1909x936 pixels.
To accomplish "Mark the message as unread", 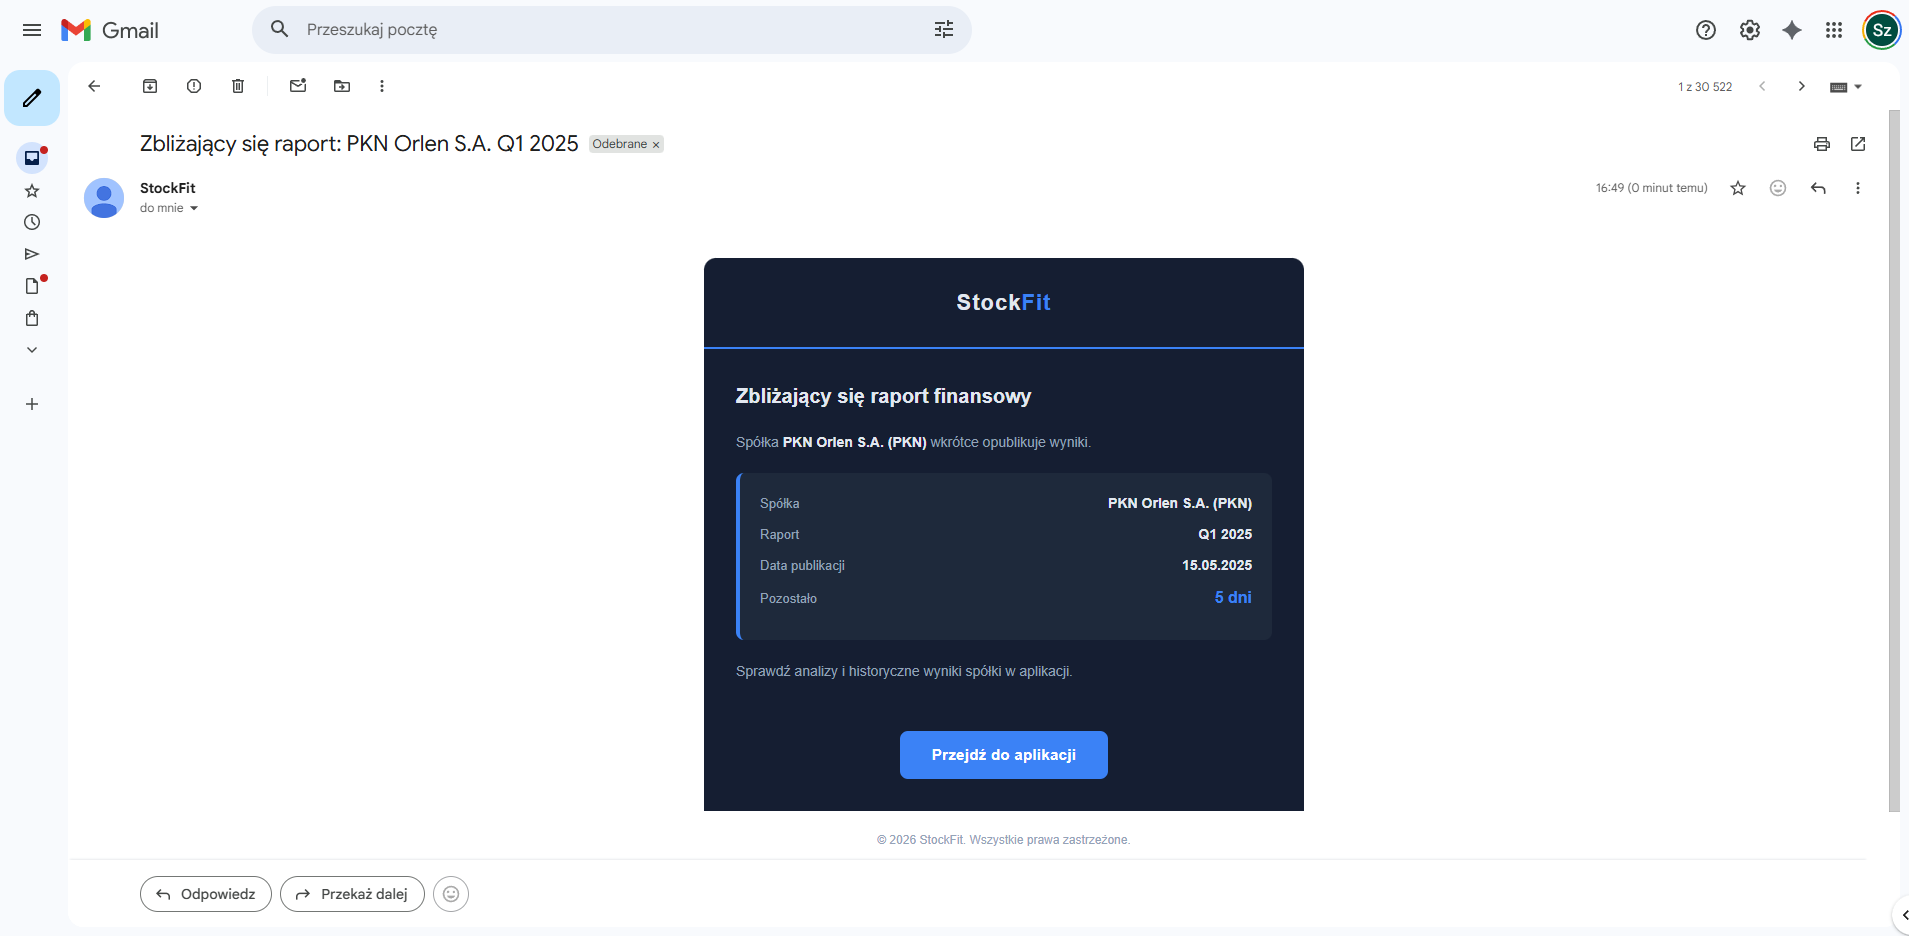I will [298, 86].
